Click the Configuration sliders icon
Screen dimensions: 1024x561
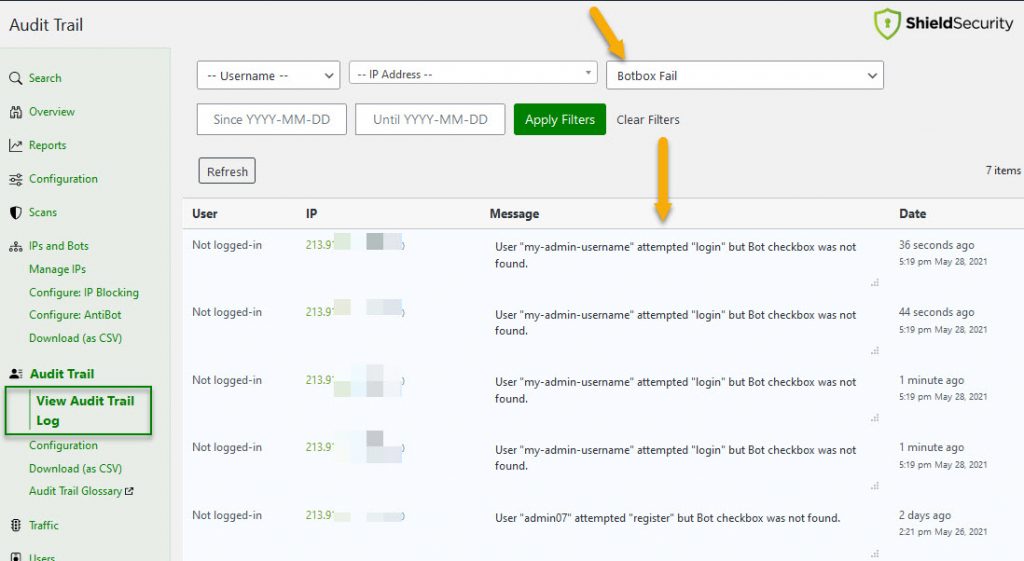tap(16, 179)
